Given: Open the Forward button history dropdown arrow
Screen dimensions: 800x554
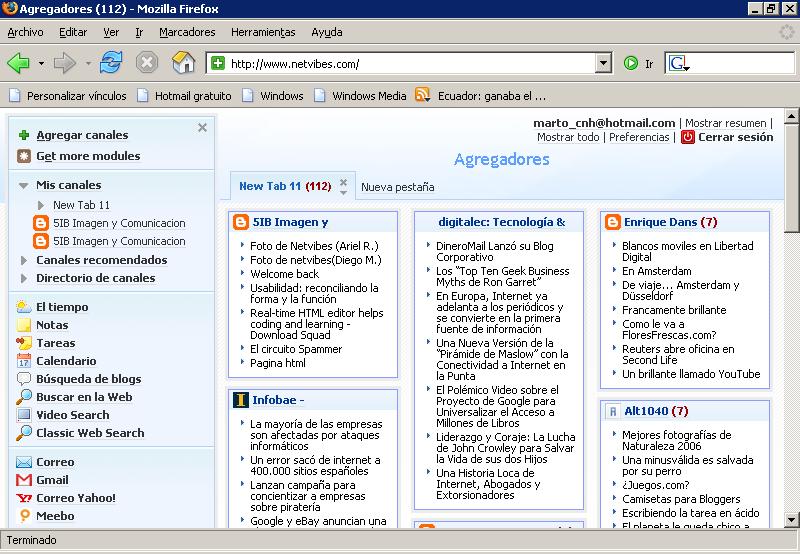Looking at the screenshot, I should click(x=88, y=63).
